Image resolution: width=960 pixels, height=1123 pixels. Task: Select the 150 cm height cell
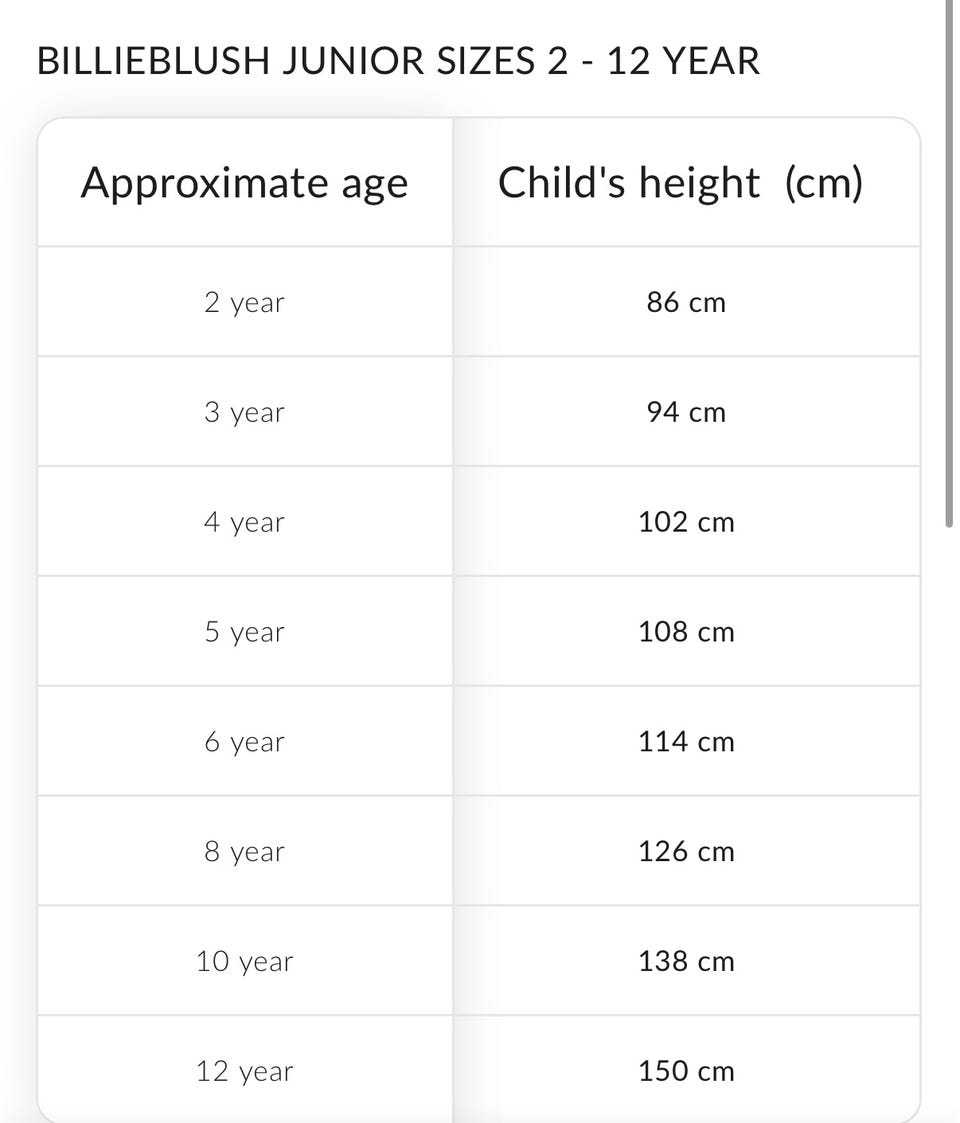coord(686,1072)
